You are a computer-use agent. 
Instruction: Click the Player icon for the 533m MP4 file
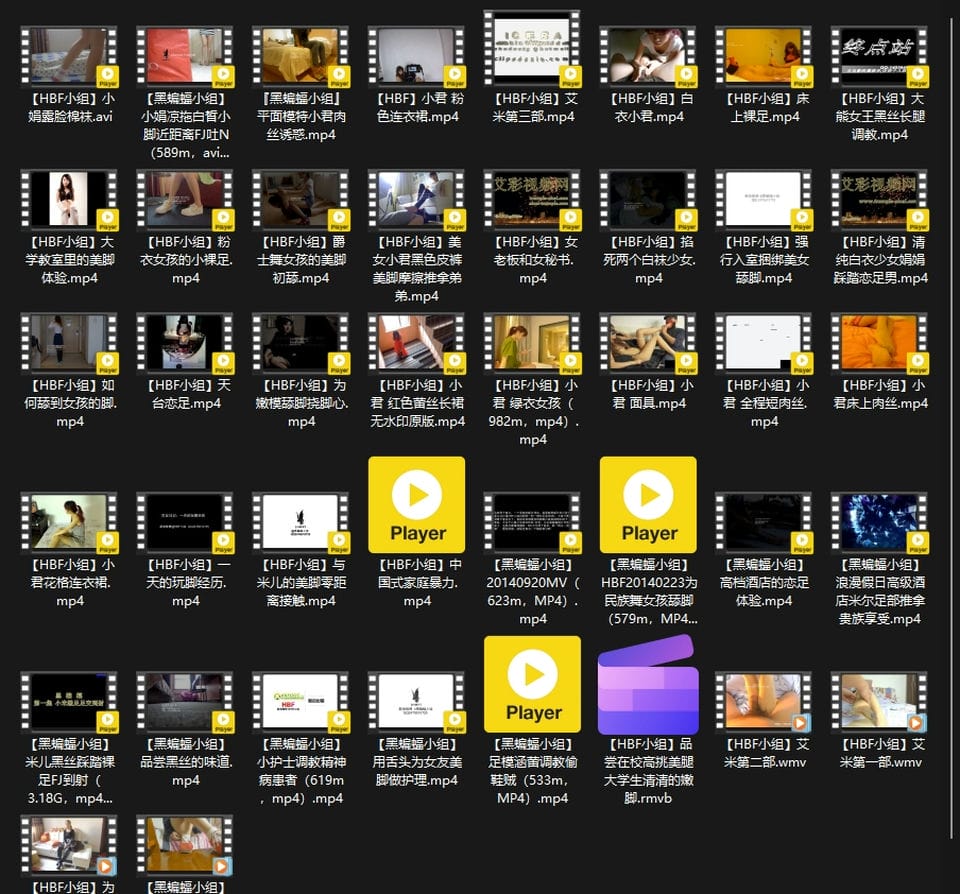tap(532, 684)
